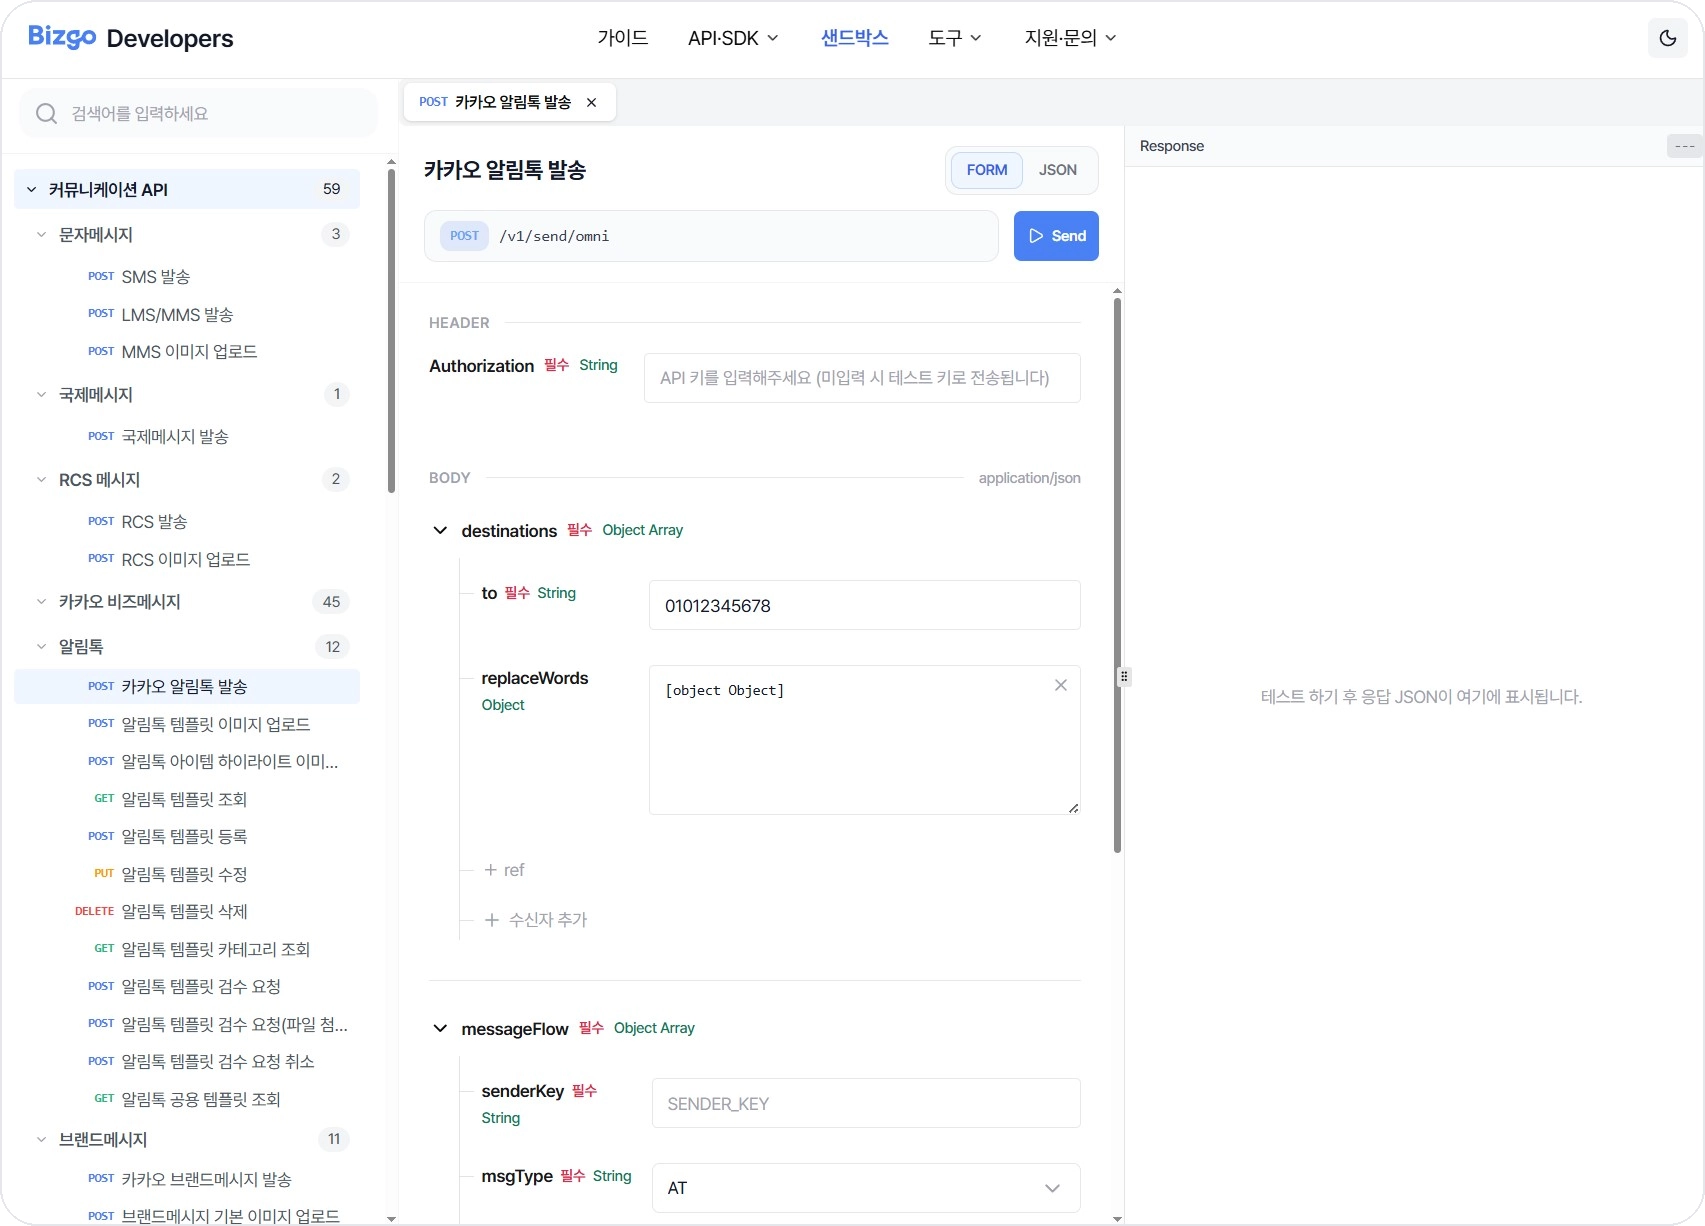
Task: Collapse the destinations section
Action: pyautogui.click(x=440, y=530)
